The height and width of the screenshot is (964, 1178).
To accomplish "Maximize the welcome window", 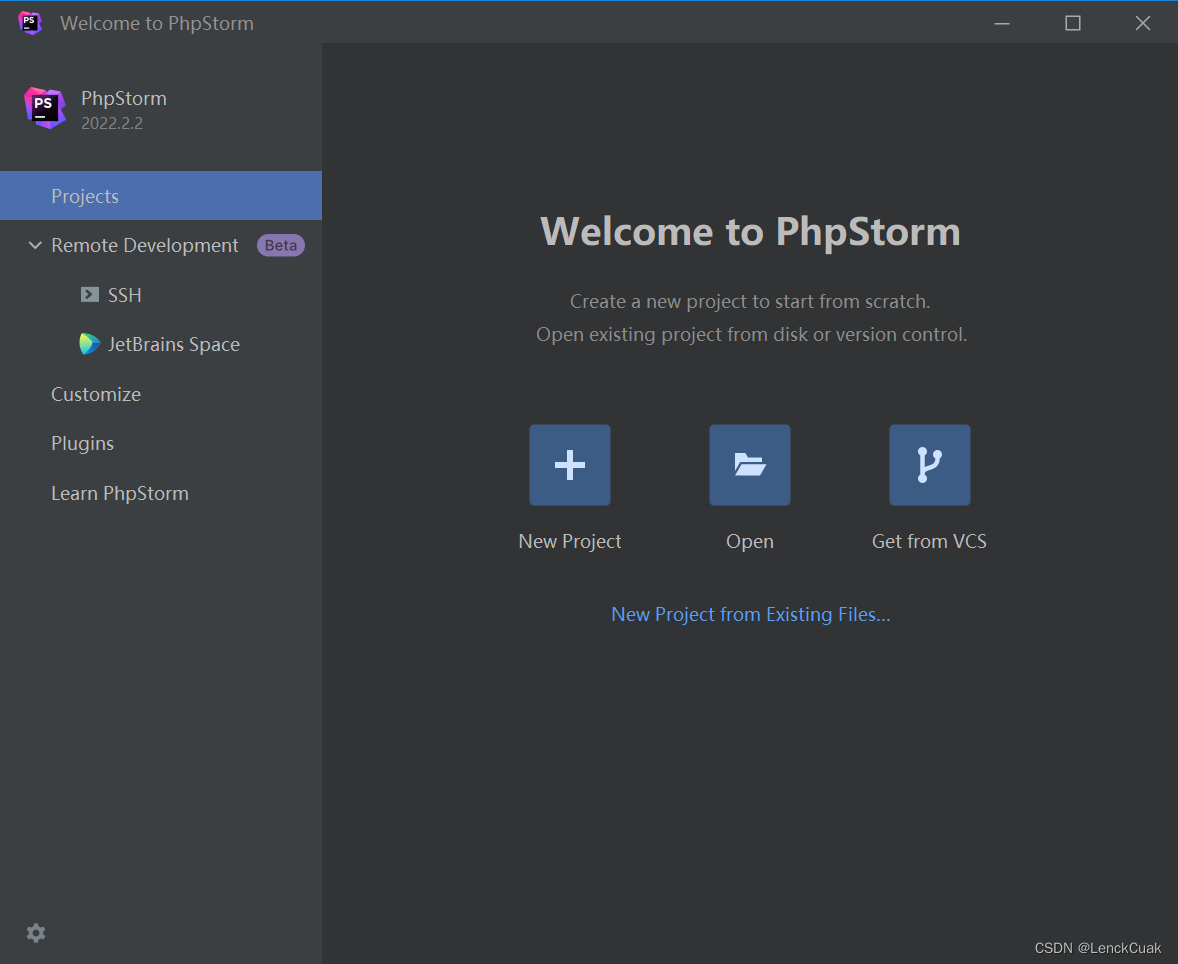I will click(1073, 23).
